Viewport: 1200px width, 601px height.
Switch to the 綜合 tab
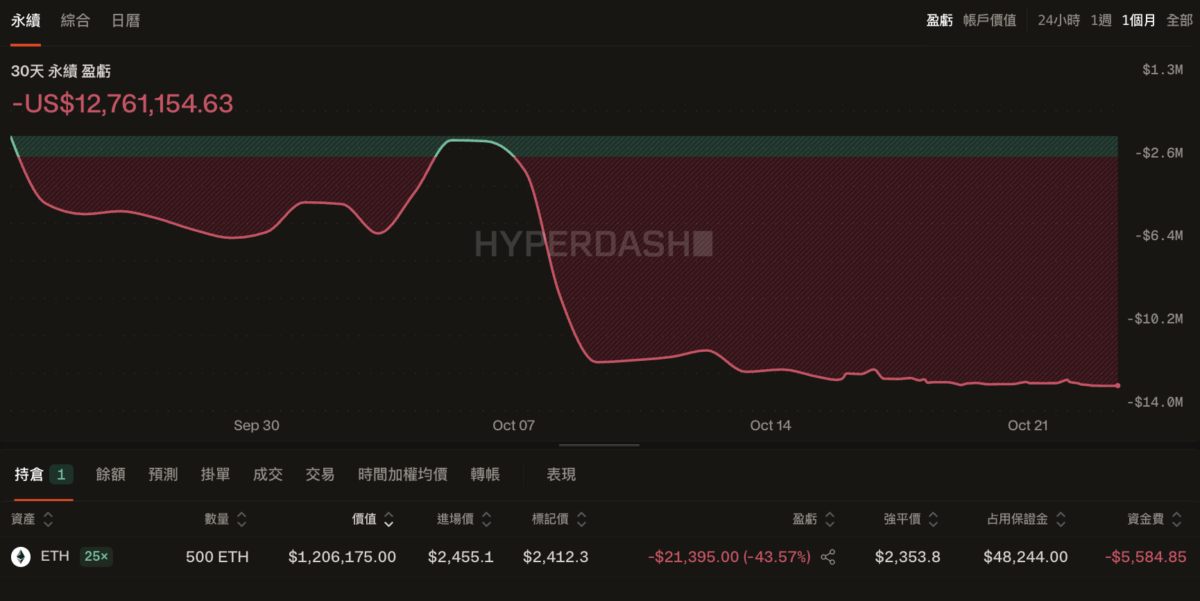[x=75, y=20]
